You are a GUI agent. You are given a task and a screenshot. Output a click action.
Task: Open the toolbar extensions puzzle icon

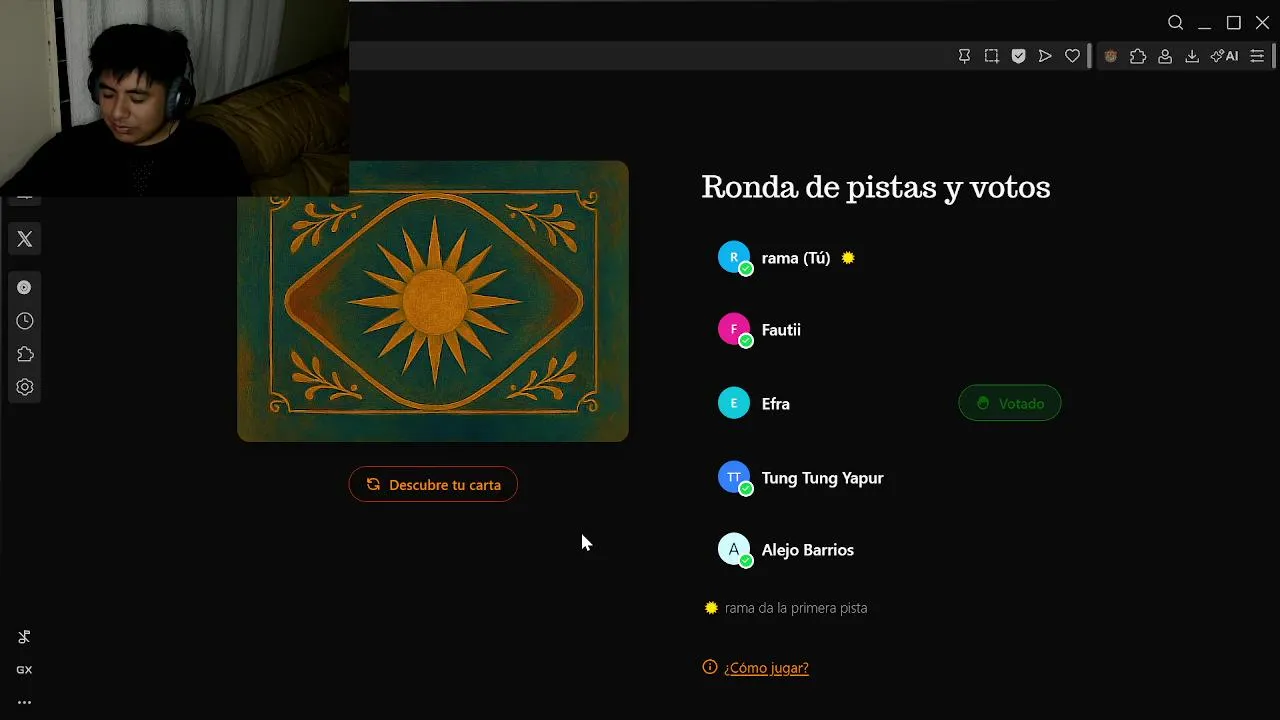1138,56
